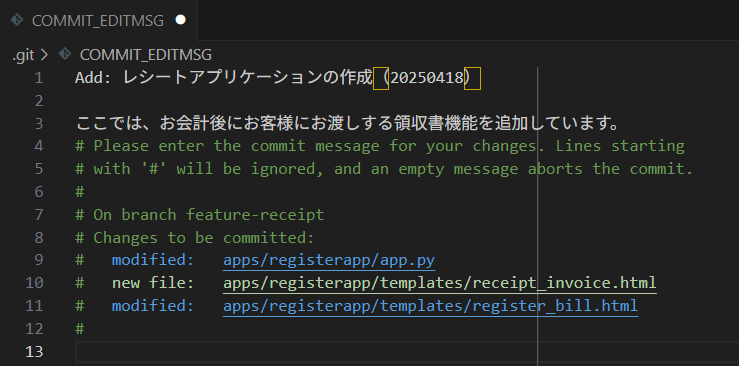
Task: Click line number 7 in the gutter
Action: 38,215
